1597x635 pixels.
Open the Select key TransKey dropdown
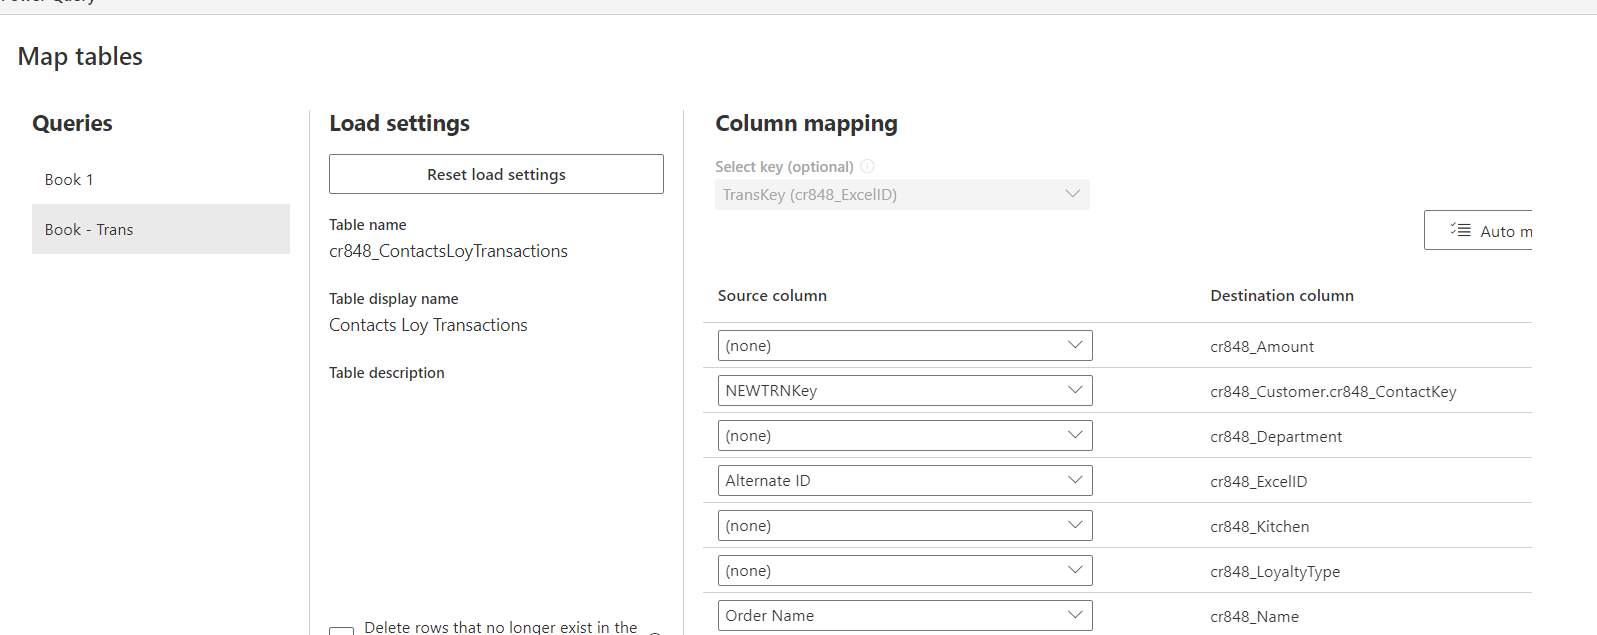pyautogui.click(x=902, y=194)
